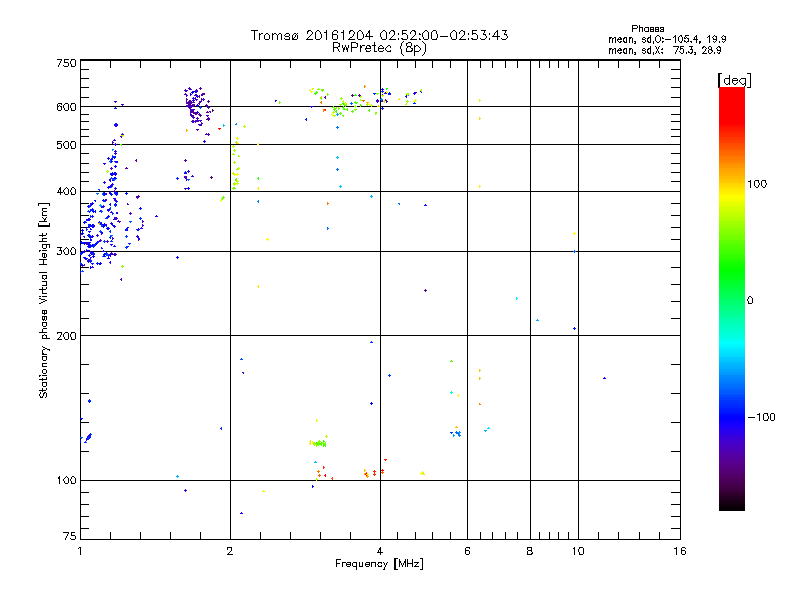Click the '8' frequency tick label

click(530, 551)
